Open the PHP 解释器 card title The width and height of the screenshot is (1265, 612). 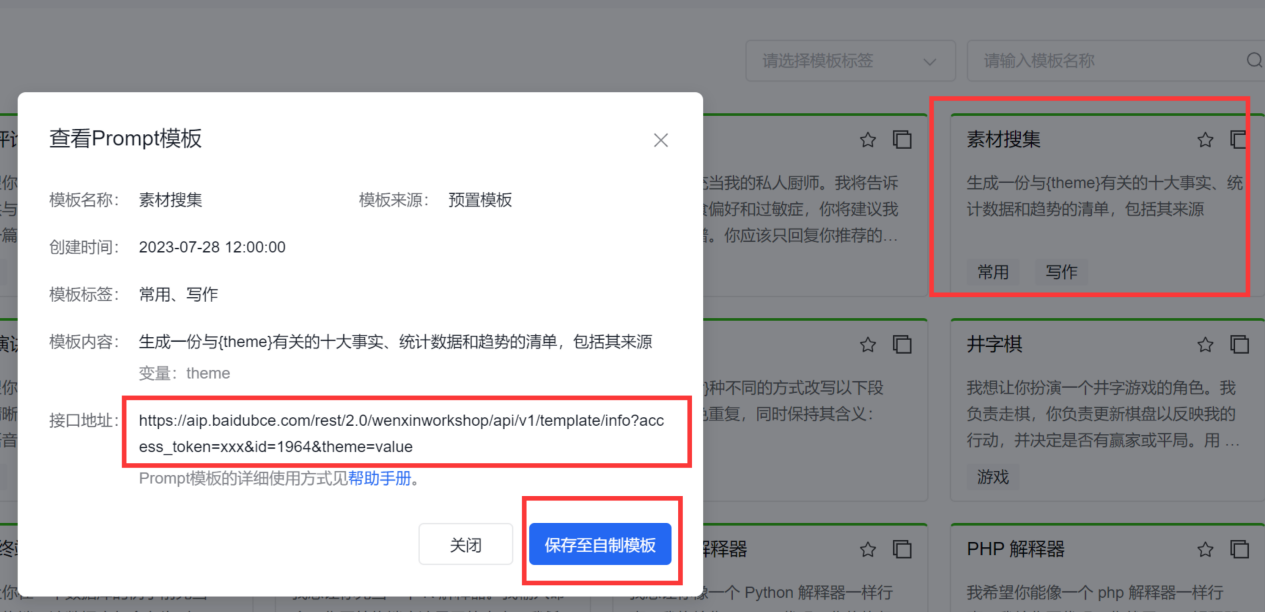[1016, 549]
